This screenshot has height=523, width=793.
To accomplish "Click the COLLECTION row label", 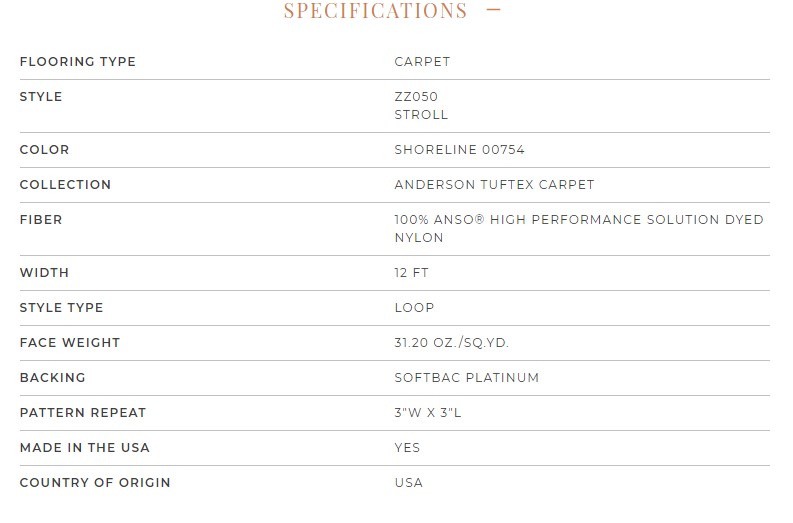I will coord(65,185).
